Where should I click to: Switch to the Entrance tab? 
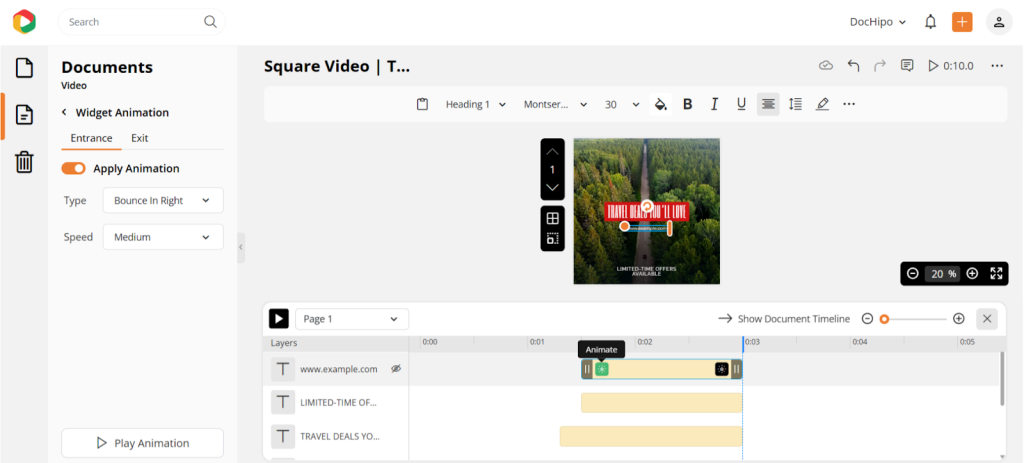pos(91,138)
